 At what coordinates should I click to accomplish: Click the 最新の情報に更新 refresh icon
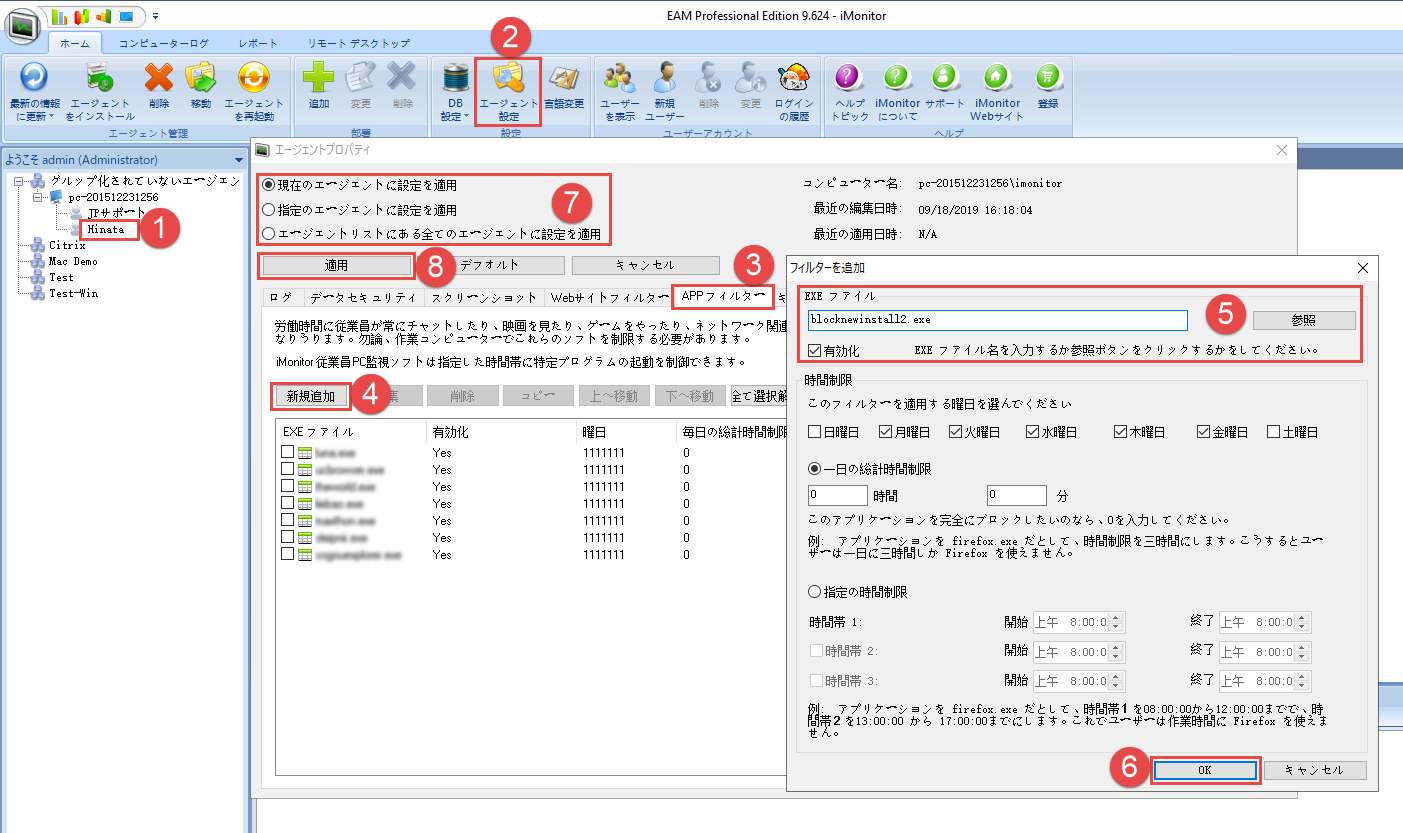[34, 79]
